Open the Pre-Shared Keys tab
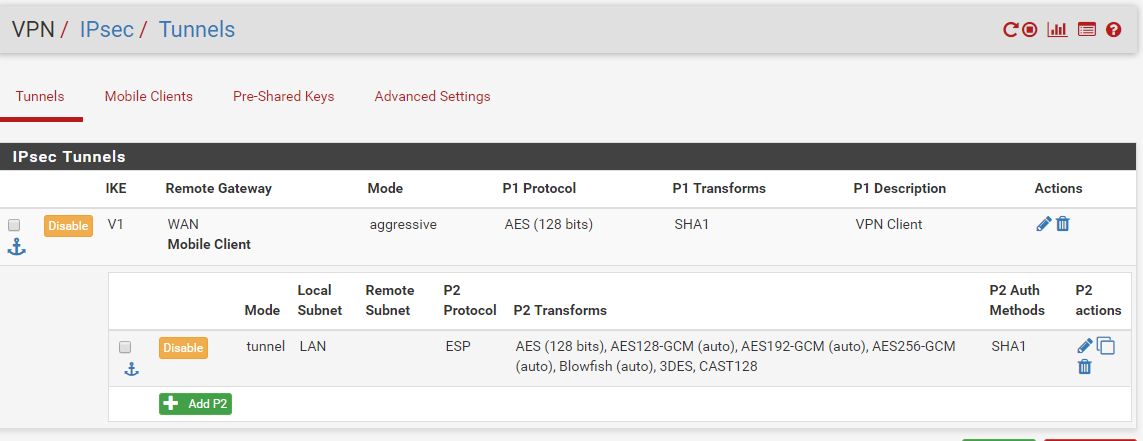Screen dimensions: 1143x441 pos(284,96)
